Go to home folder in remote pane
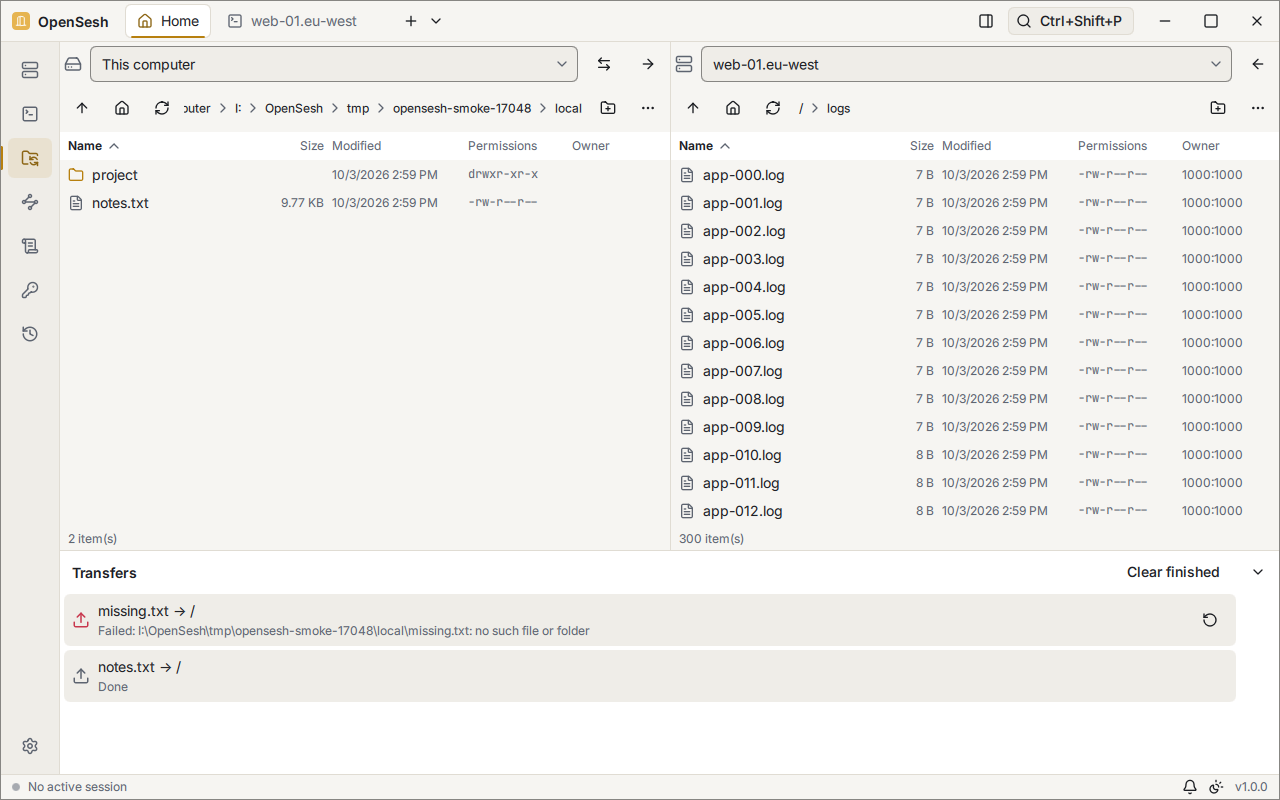This screenshot has width=1280, height=800. (x=733, y=108)
